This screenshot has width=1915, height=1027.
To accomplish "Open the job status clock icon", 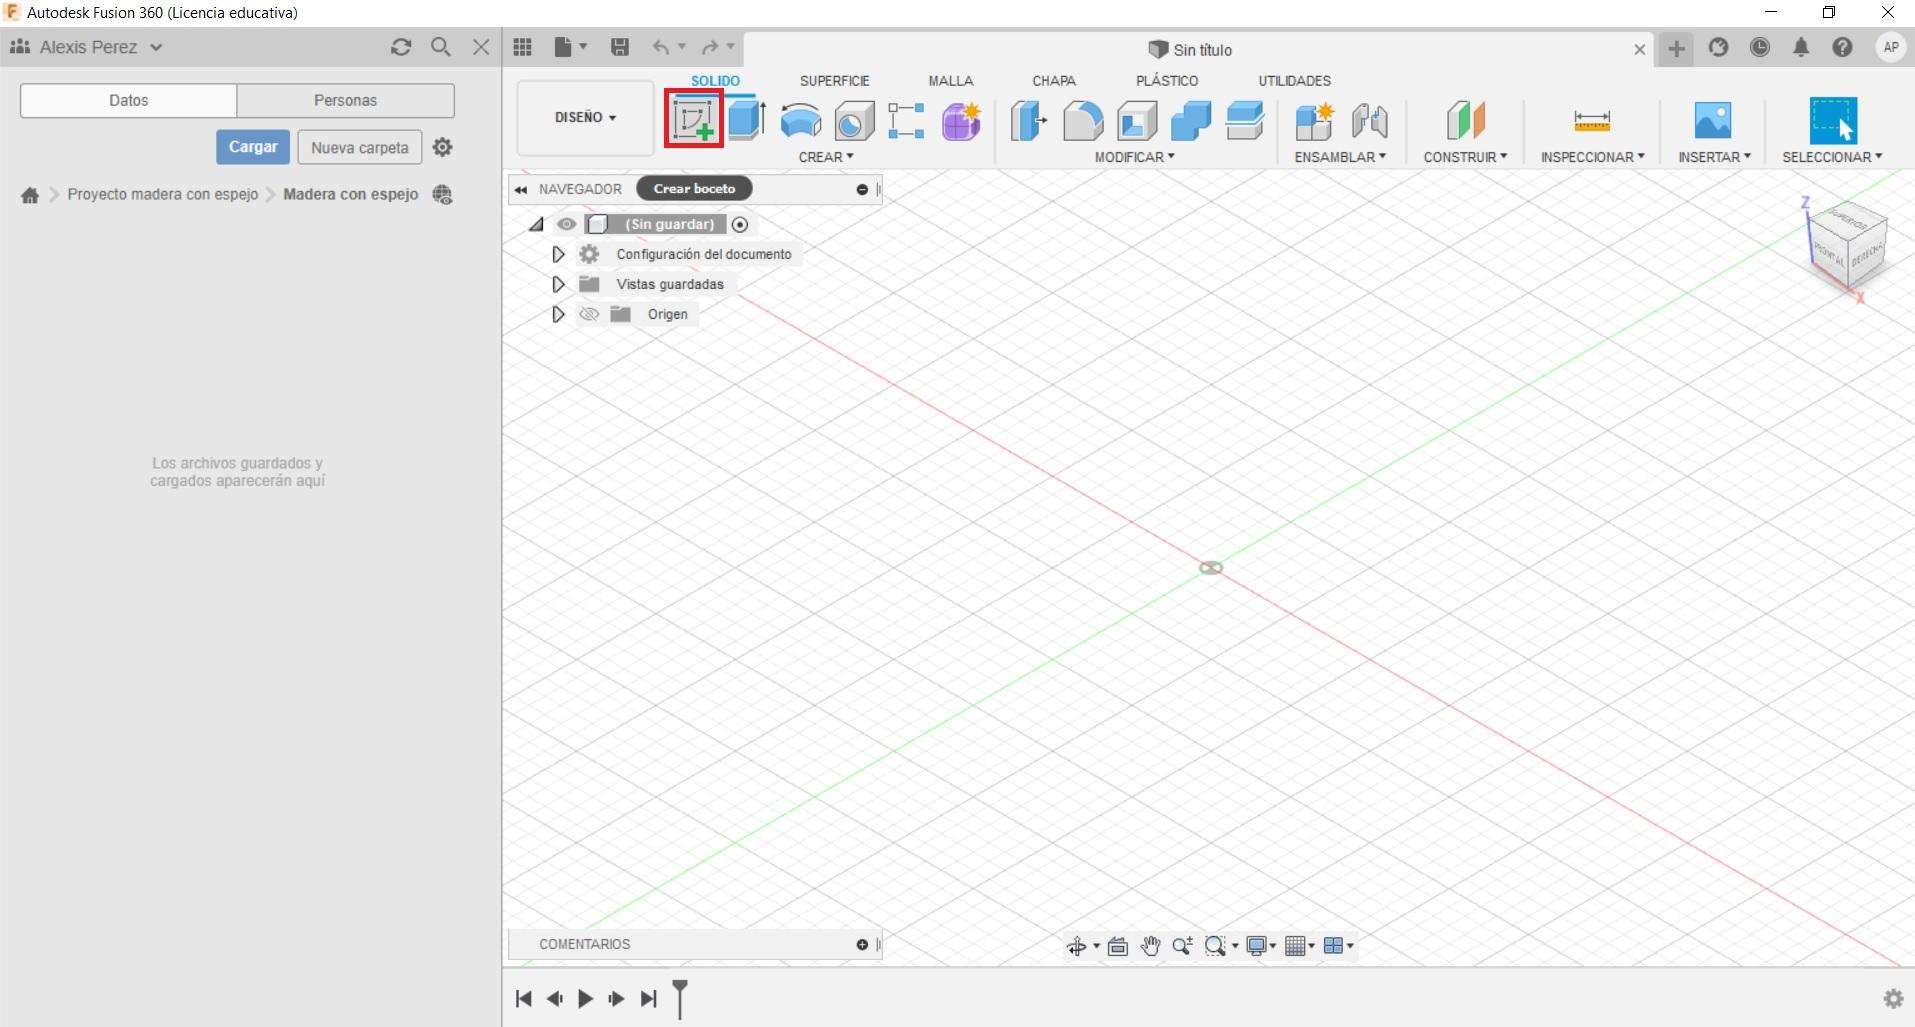I will click(x=1760, y=47).
